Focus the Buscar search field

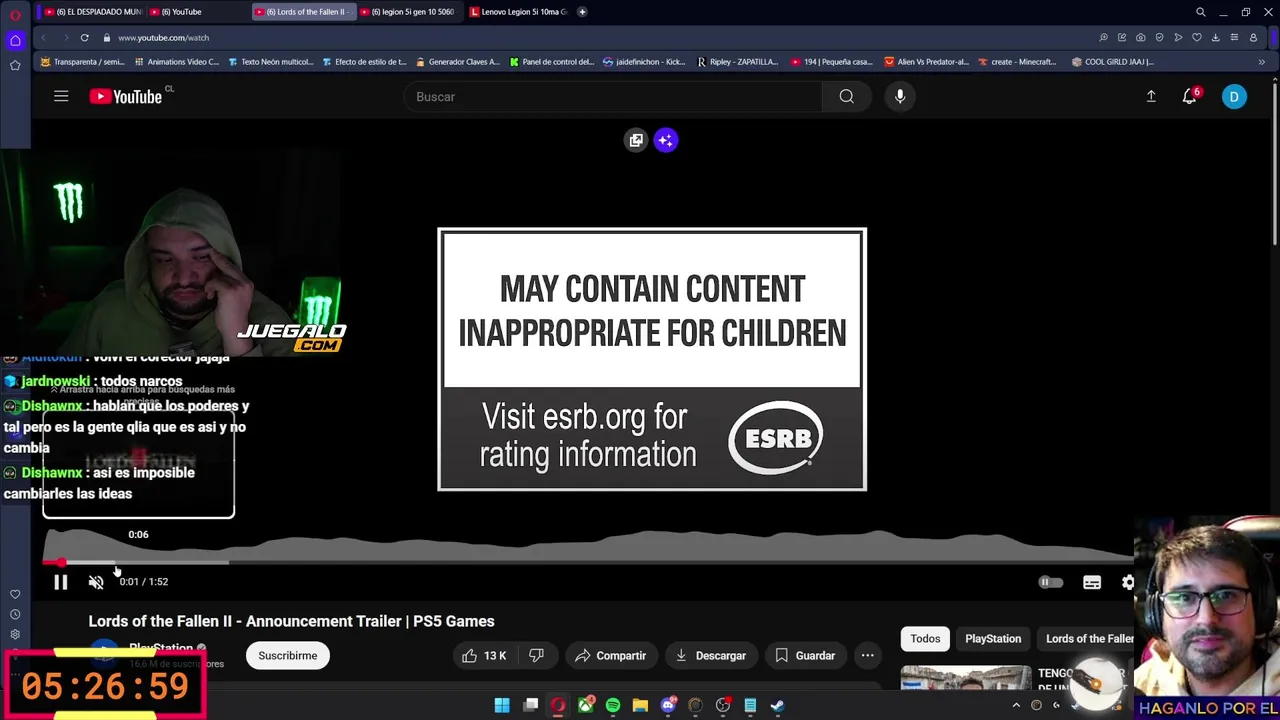(612, 97)
